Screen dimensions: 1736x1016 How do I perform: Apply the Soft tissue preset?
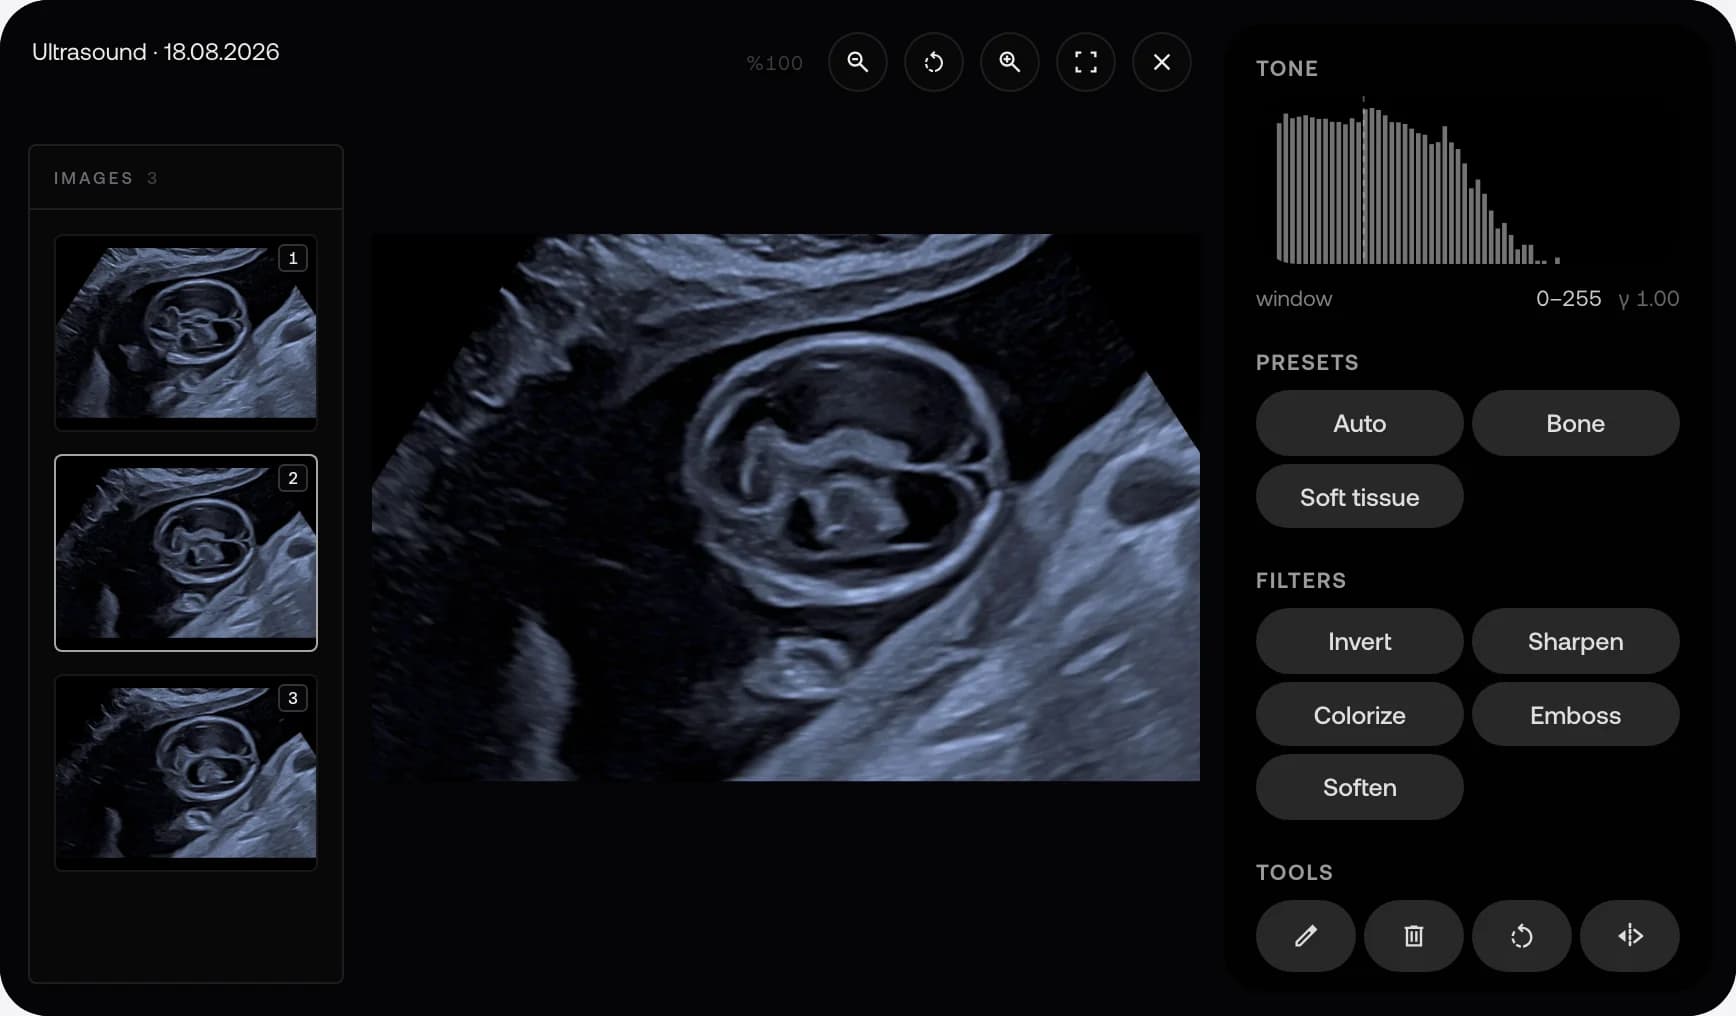coord(1360,497)
